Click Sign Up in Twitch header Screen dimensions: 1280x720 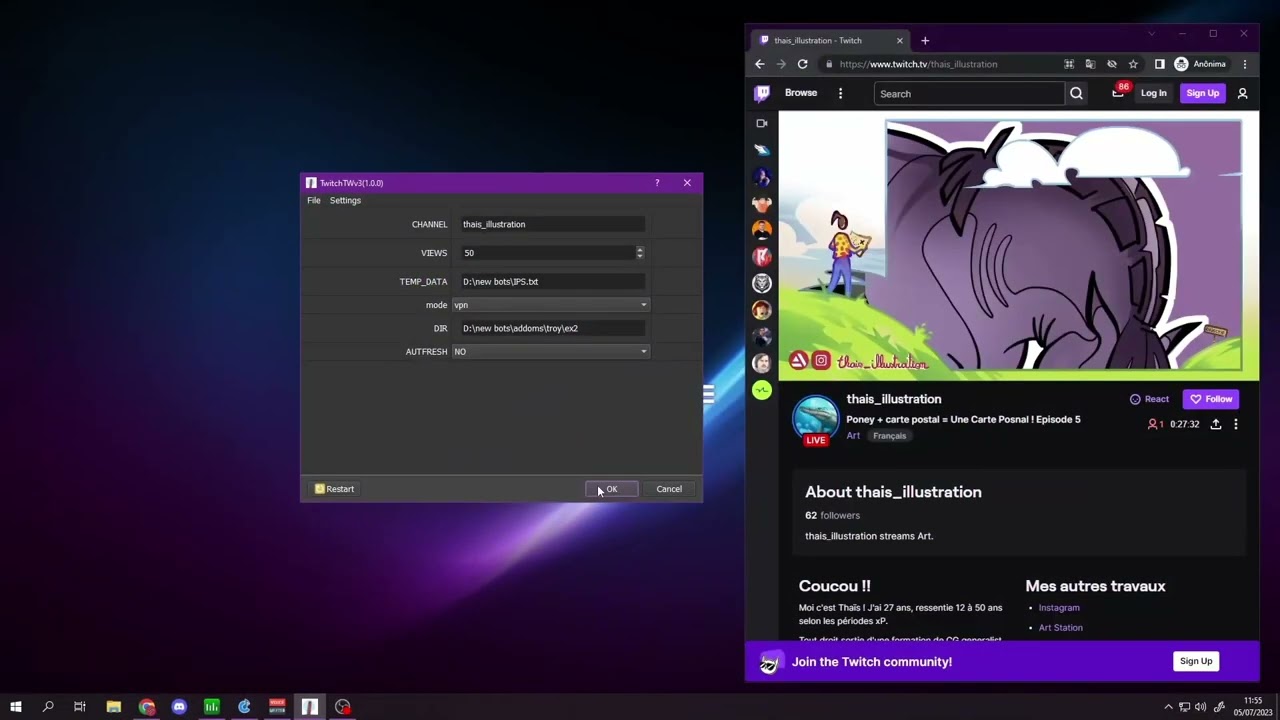[1202, 93]
